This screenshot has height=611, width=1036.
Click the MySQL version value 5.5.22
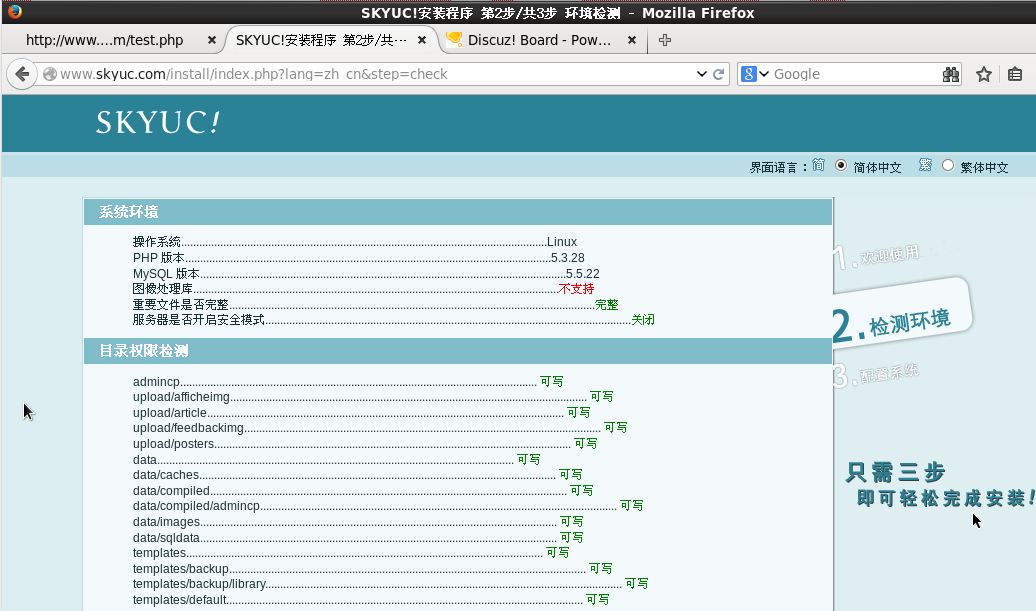point(583,273)
